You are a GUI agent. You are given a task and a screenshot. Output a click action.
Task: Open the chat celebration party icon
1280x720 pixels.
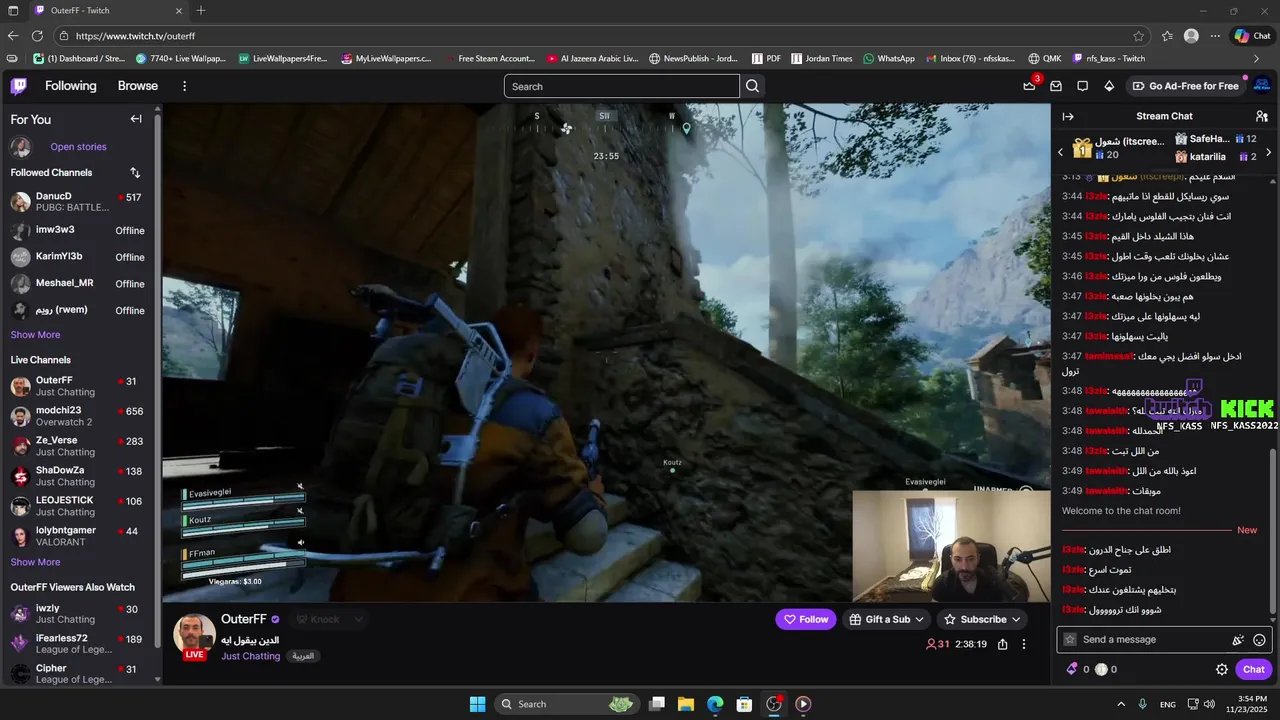(x=1237, y=640)
